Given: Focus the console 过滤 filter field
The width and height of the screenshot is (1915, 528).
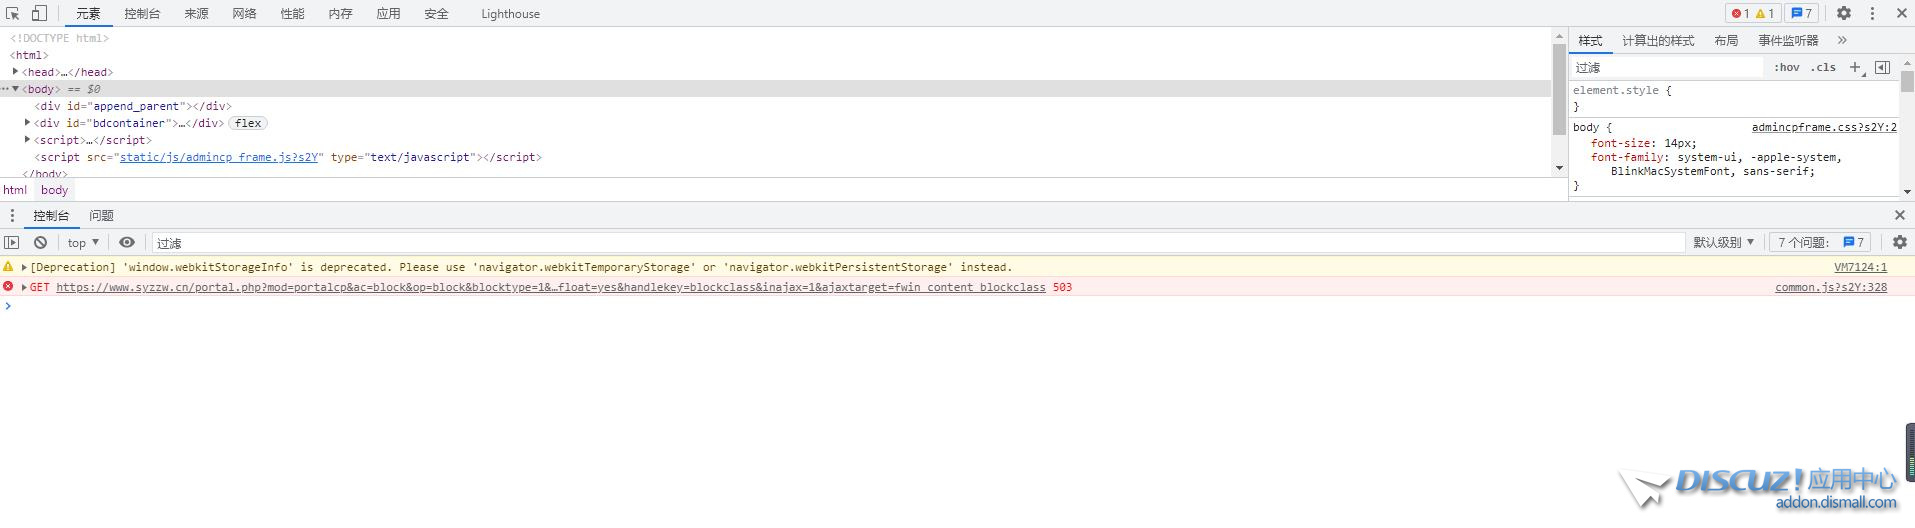Looking at the screenshot, I should click(918, 242).
